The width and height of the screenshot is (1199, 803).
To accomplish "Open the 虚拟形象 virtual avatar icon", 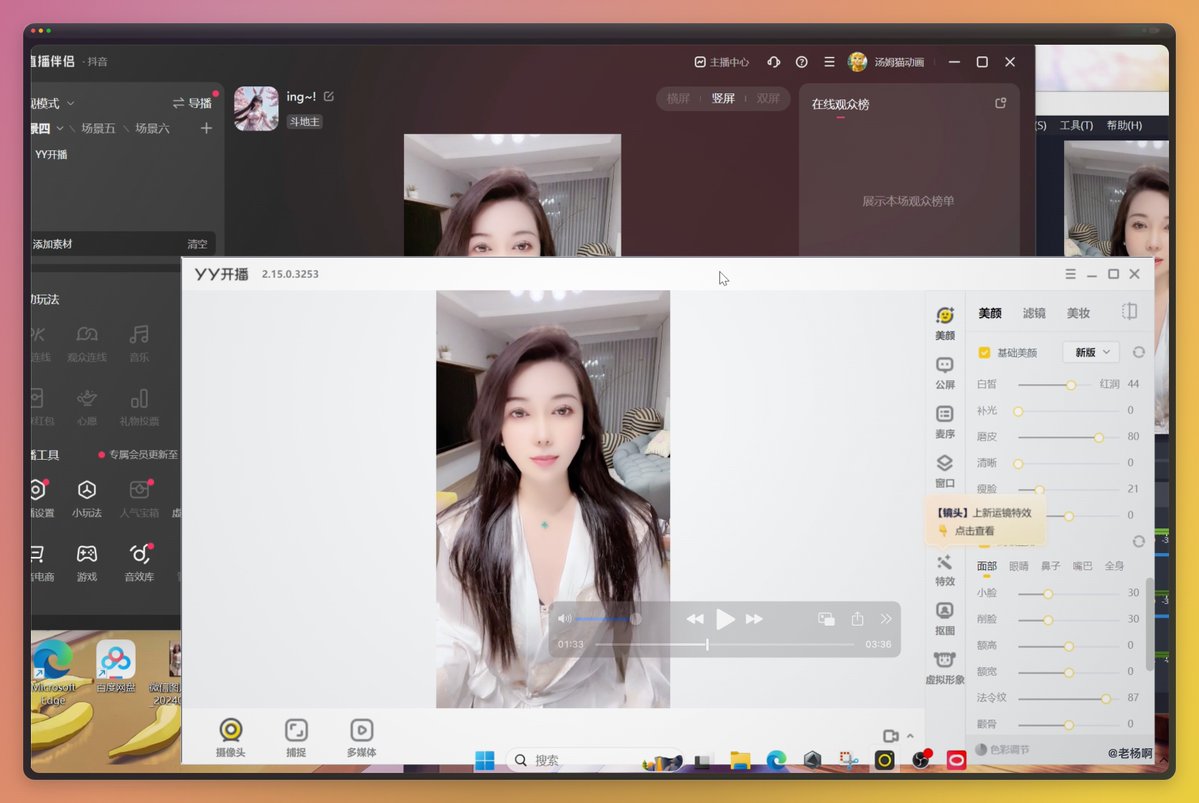I will pos(945,668).
